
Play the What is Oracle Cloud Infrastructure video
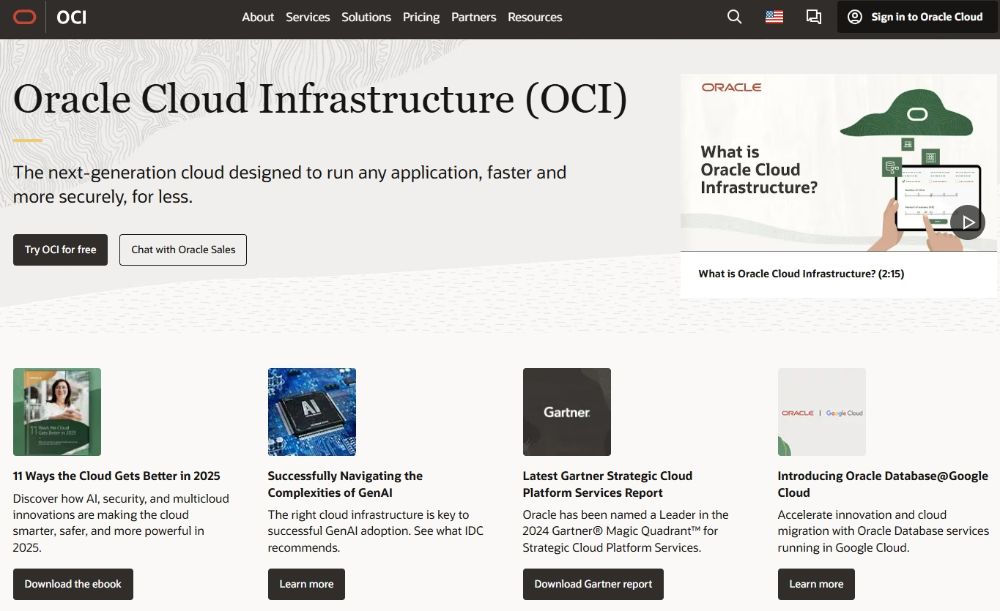click(967, 222)
